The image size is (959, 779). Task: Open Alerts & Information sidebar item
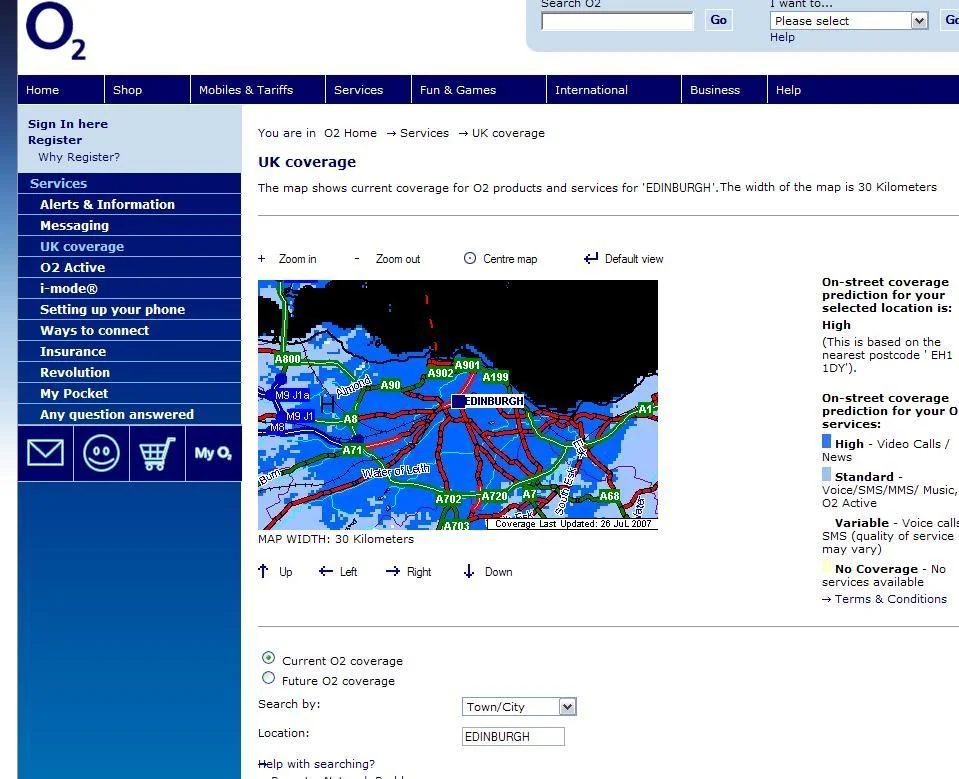coord(130,204)
